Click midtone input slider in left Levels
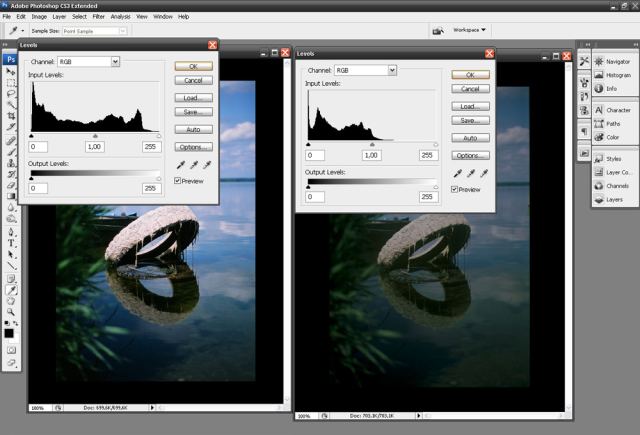640x435 pixels. coord(95,136)
